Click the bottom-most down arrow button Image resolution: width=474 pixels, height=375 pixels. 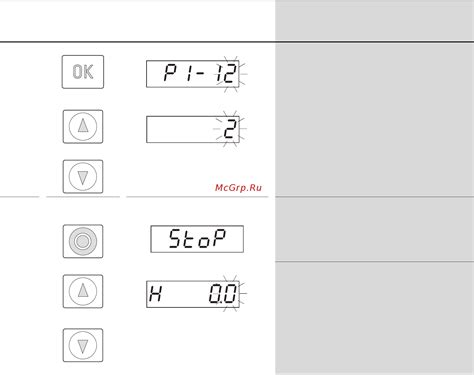point(83,345)
